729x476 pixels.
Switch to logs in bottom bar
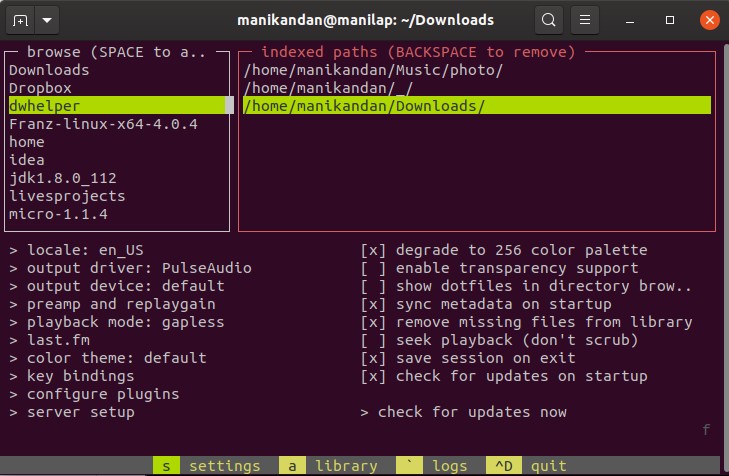[x=450, y=466]
